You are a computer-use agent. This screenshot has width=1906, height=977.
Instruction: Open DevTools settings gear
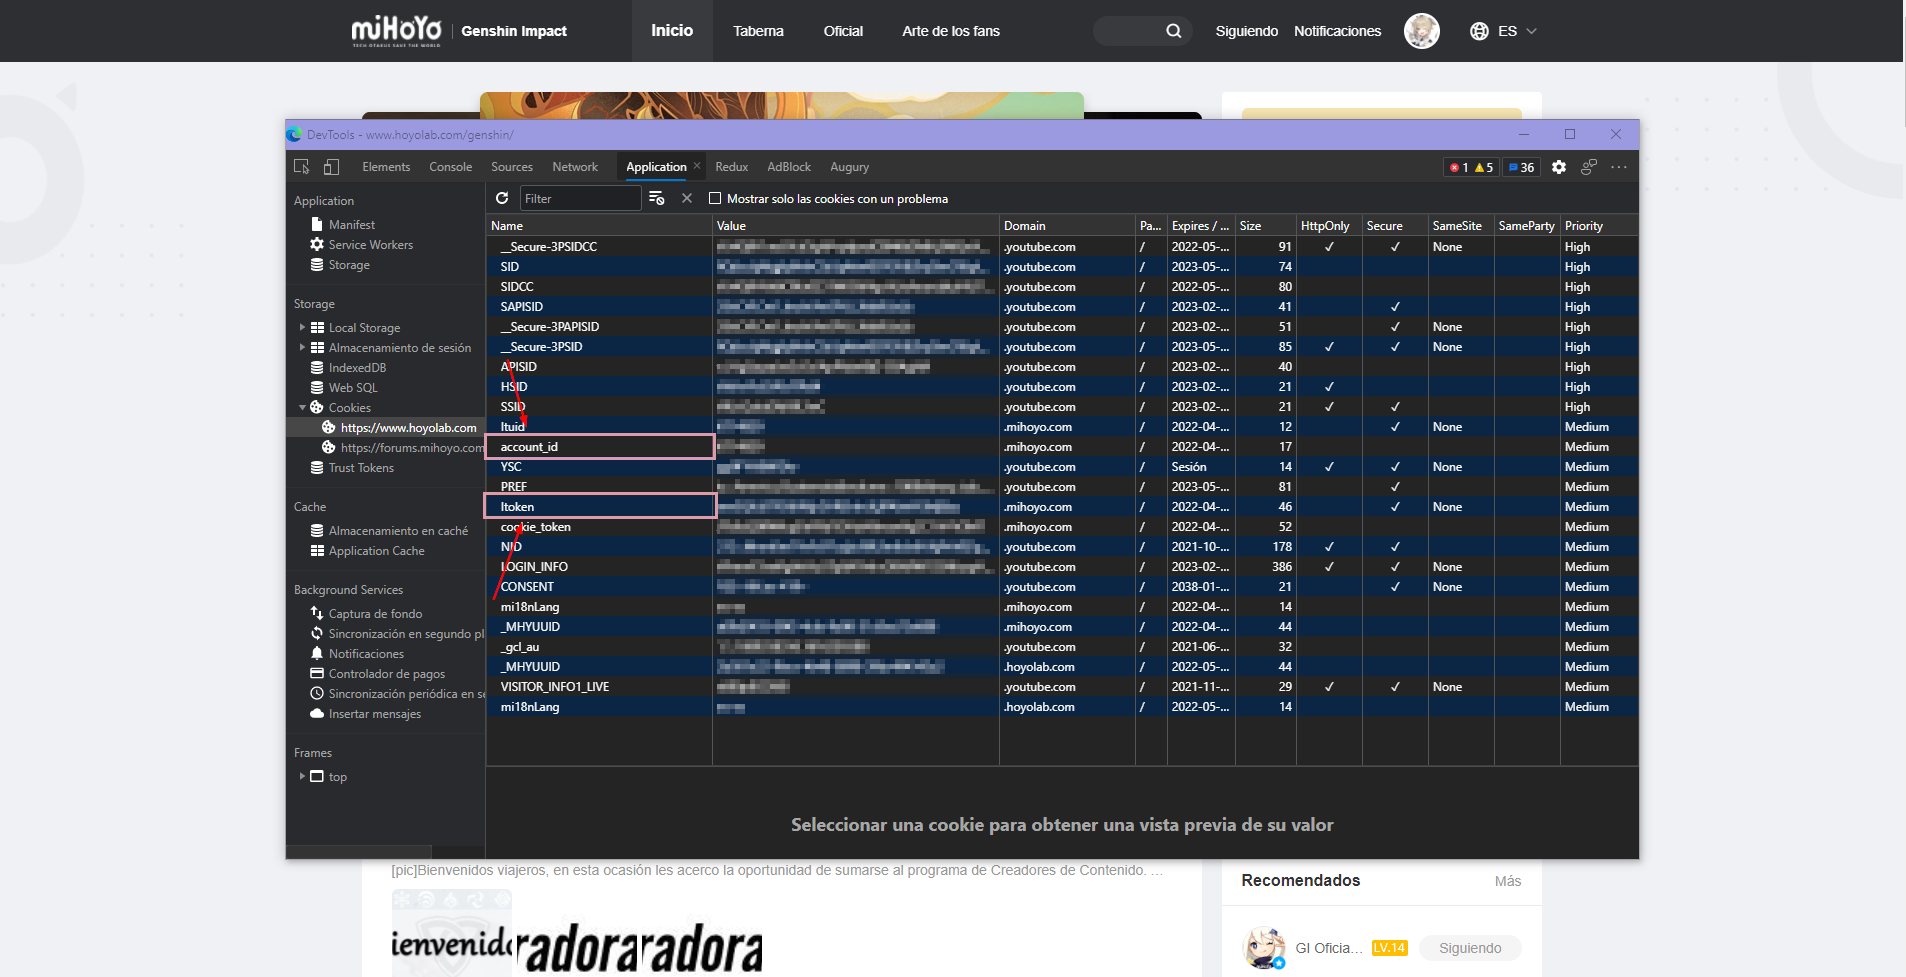pos(1559,167)
